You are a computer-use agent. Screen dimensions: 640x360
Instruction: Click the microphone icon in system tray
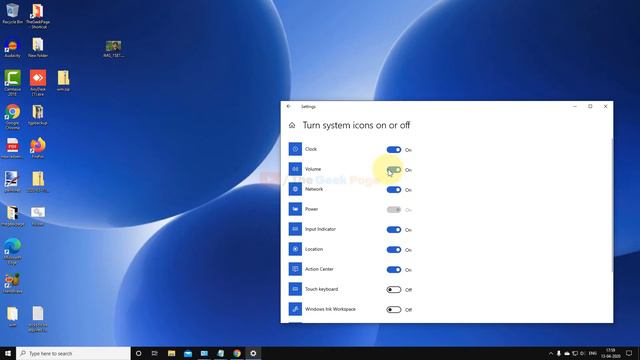559,353
